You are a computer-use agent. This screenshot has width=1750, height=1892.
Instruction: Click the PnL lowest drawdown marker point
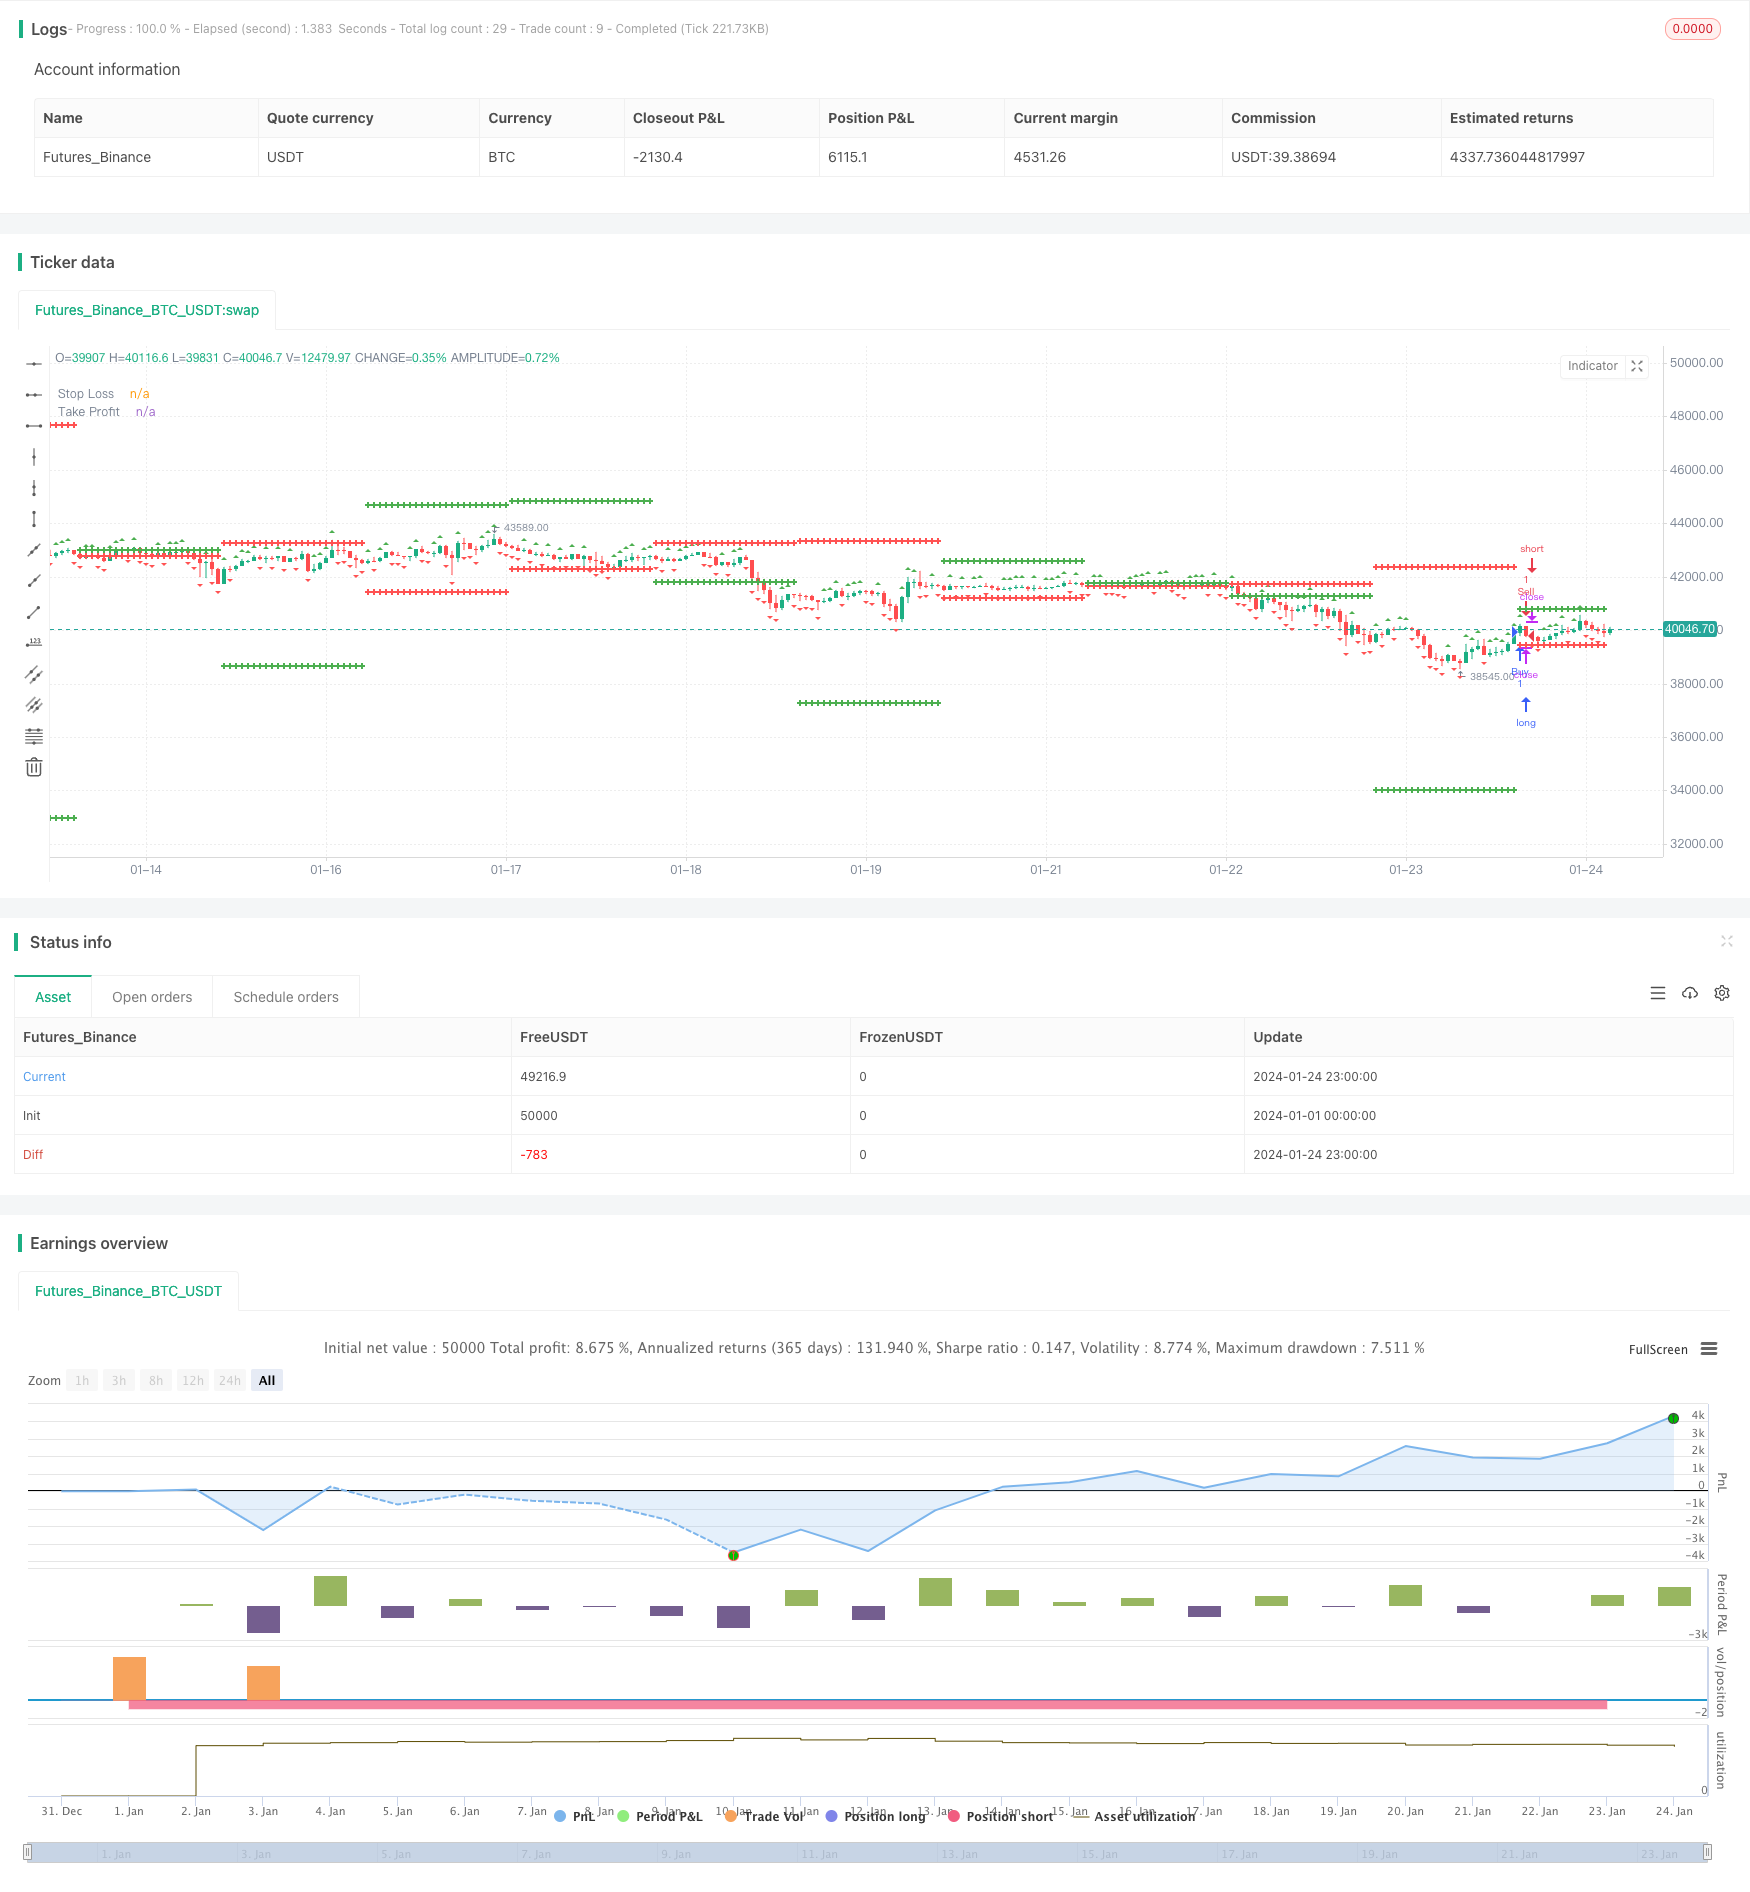coord(733,1555)
